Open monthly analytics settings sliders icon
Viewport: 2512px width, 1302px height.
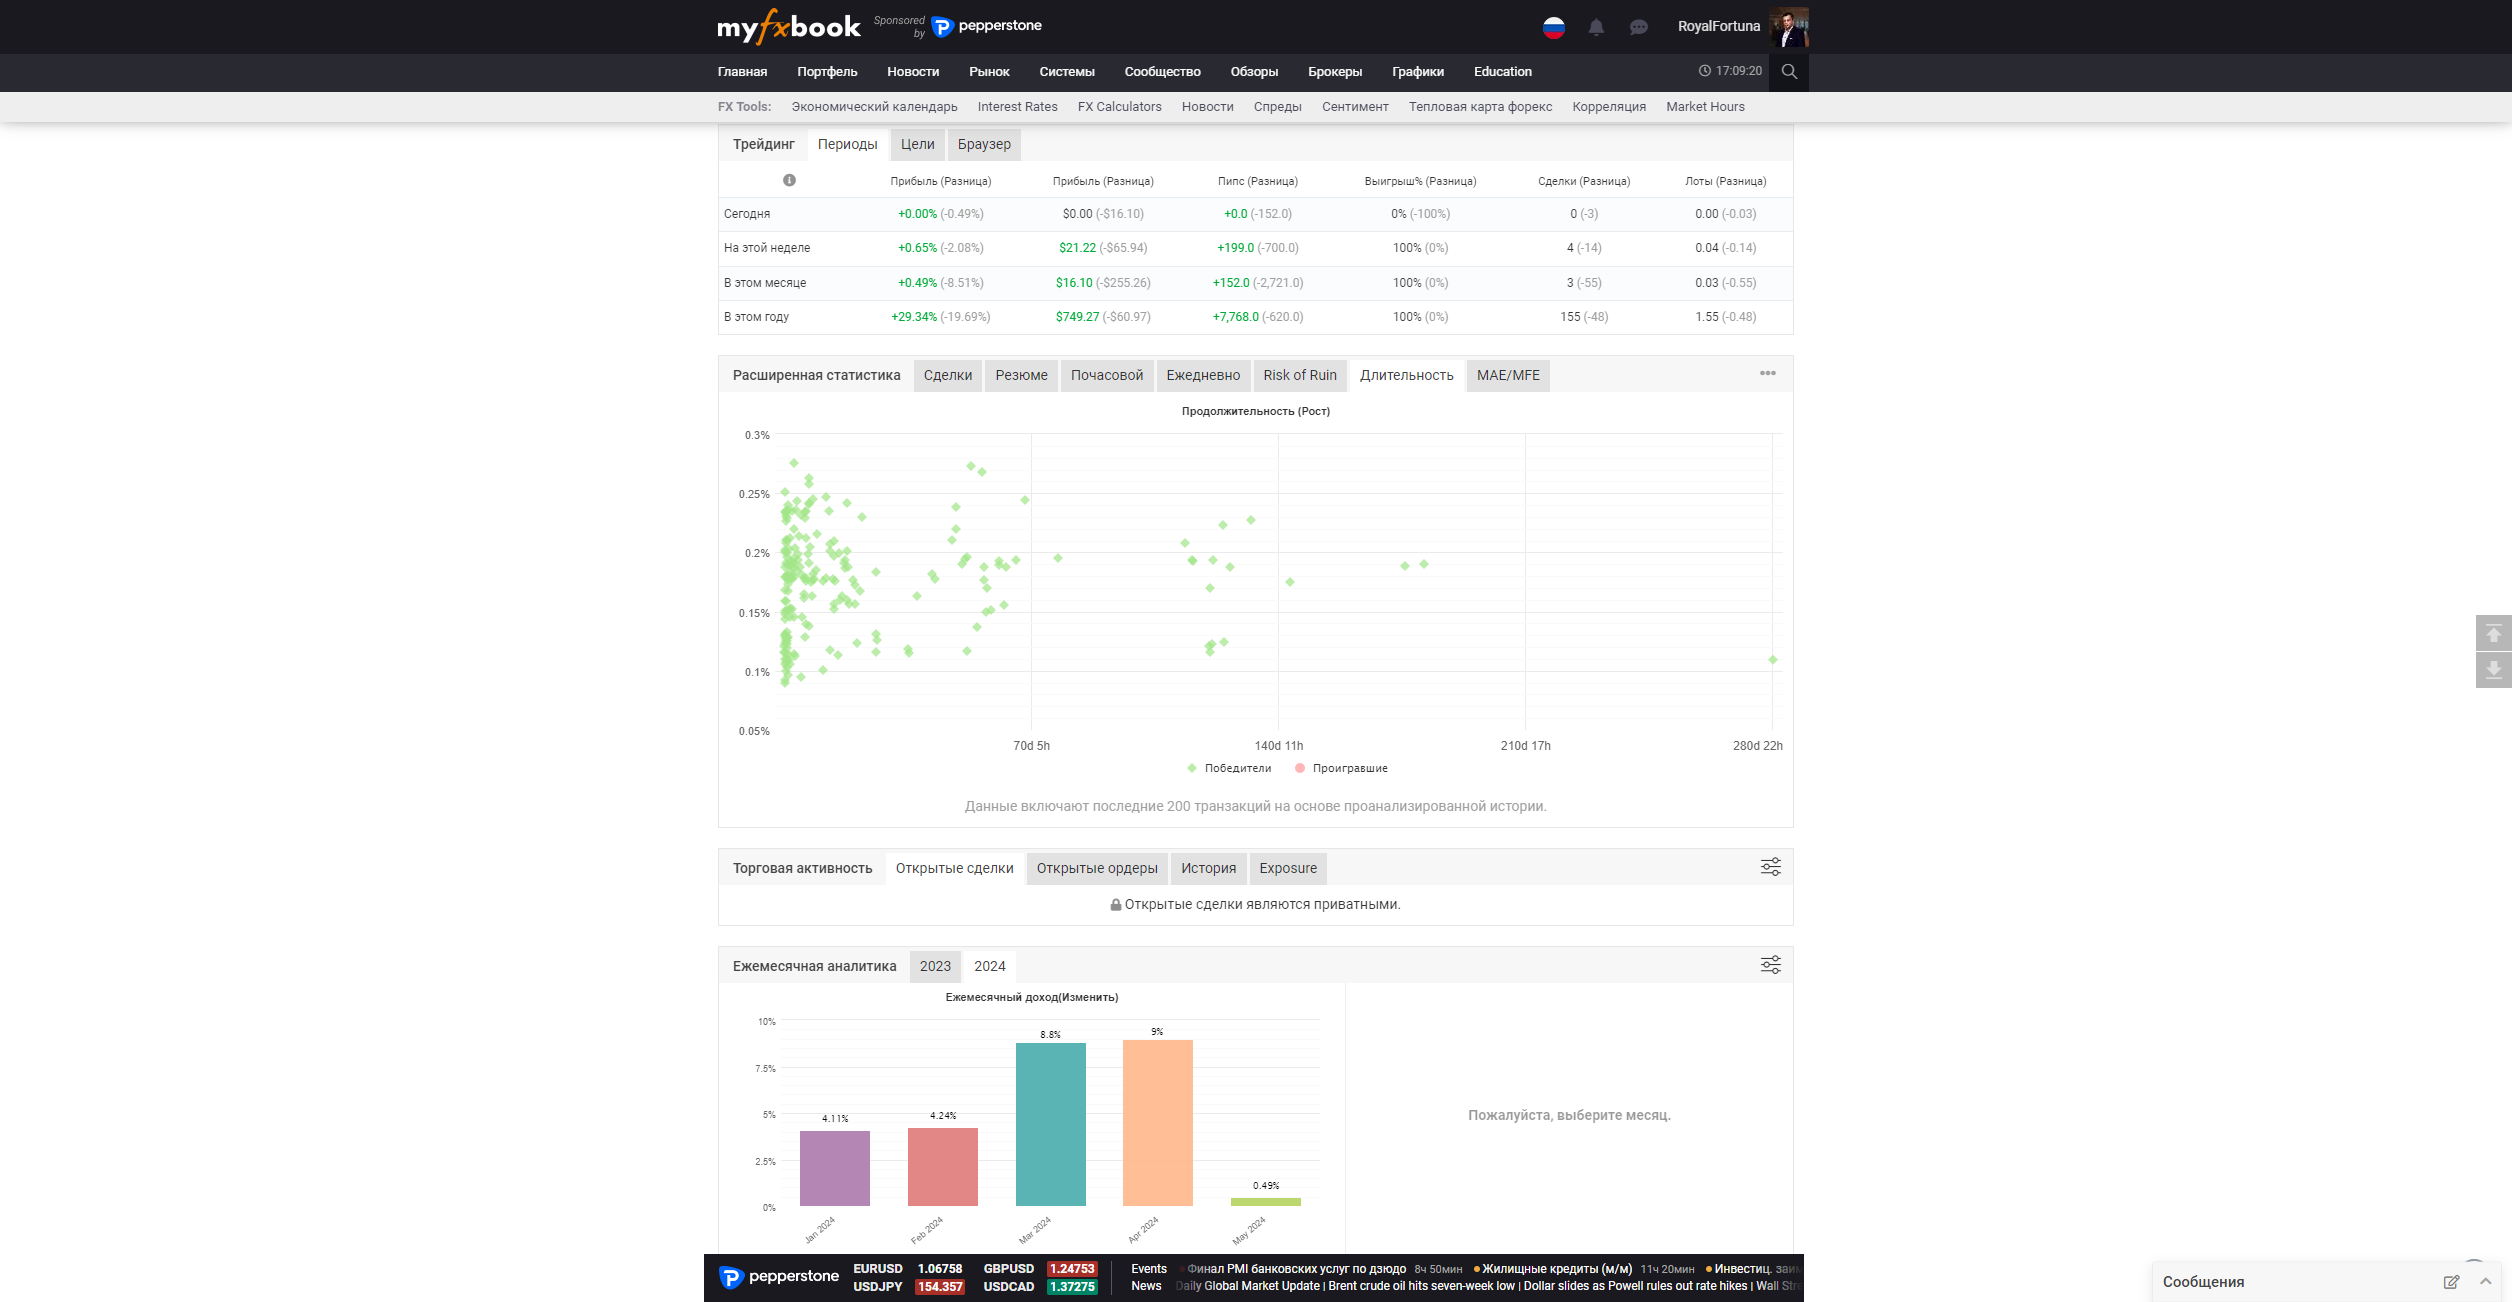pyautogui.click(x=1770, y=965)
